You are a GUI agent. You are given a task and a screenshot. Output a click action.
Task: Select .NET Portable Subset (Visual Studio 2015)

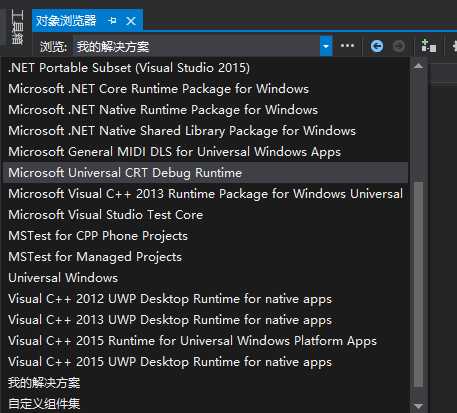pos(205,68)
